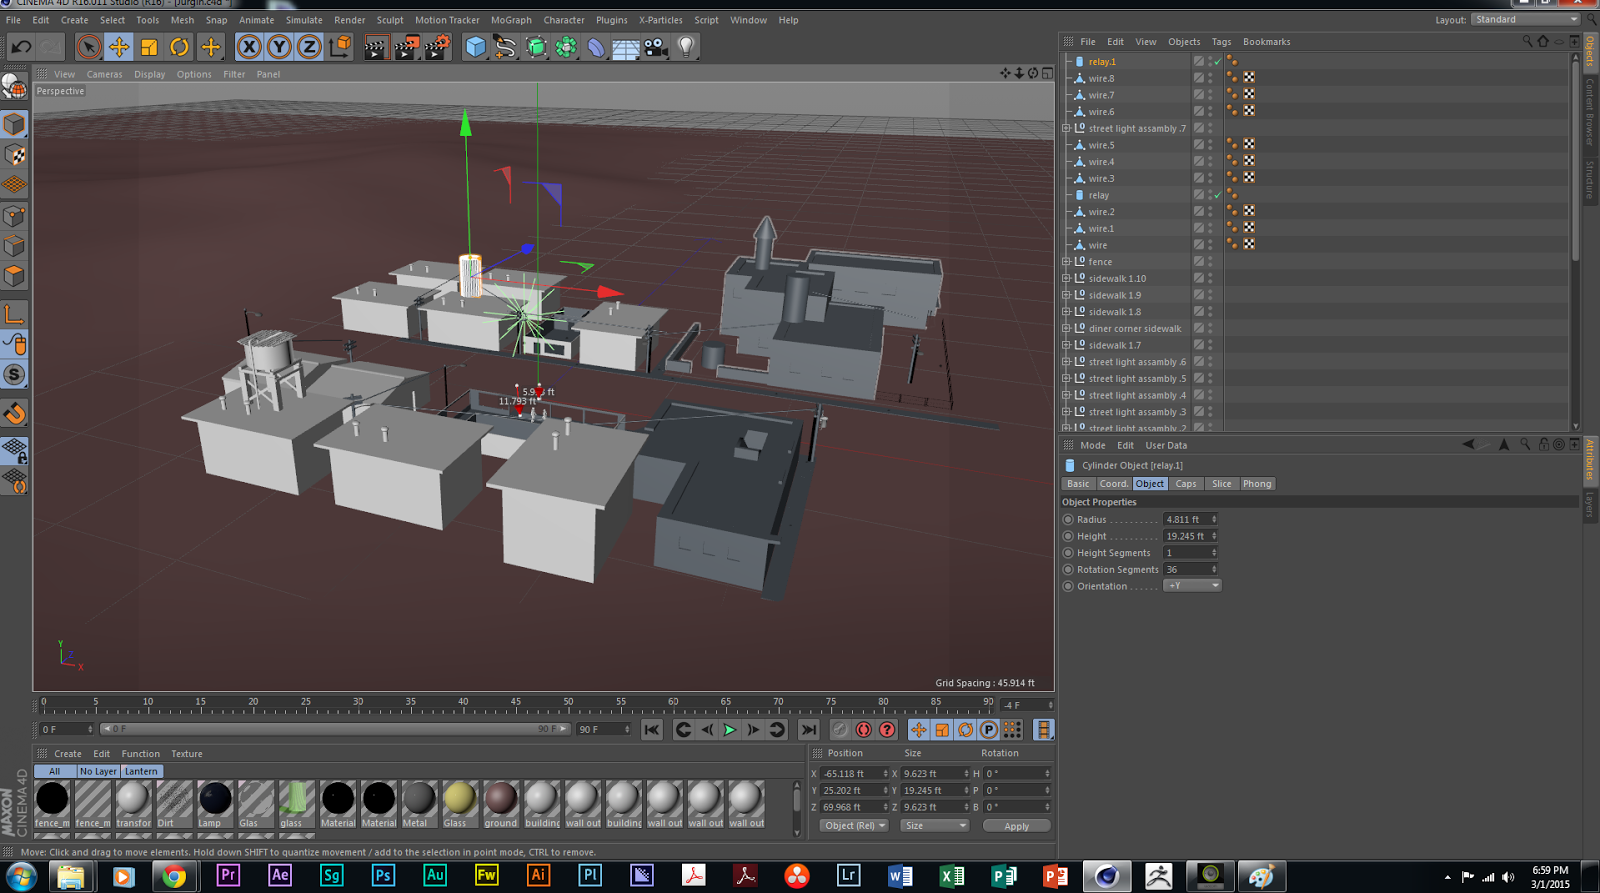Click the Scale tool in top toolbar
The width and height of the screenshot is (1600, 893).
coord(149,47)
